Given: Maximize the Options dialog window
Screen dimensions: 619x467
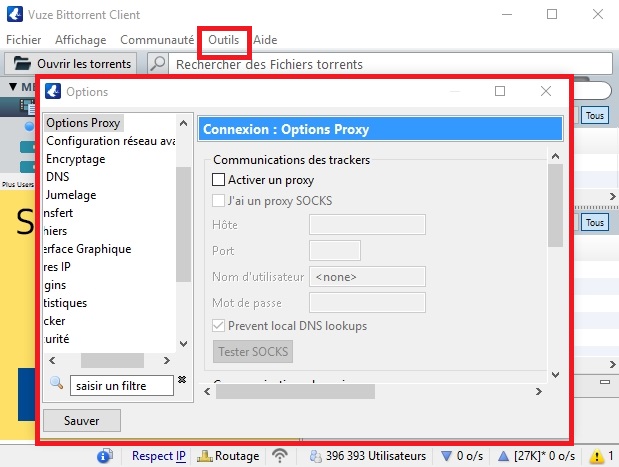Looking at the screenshot, I should [500, 91].
